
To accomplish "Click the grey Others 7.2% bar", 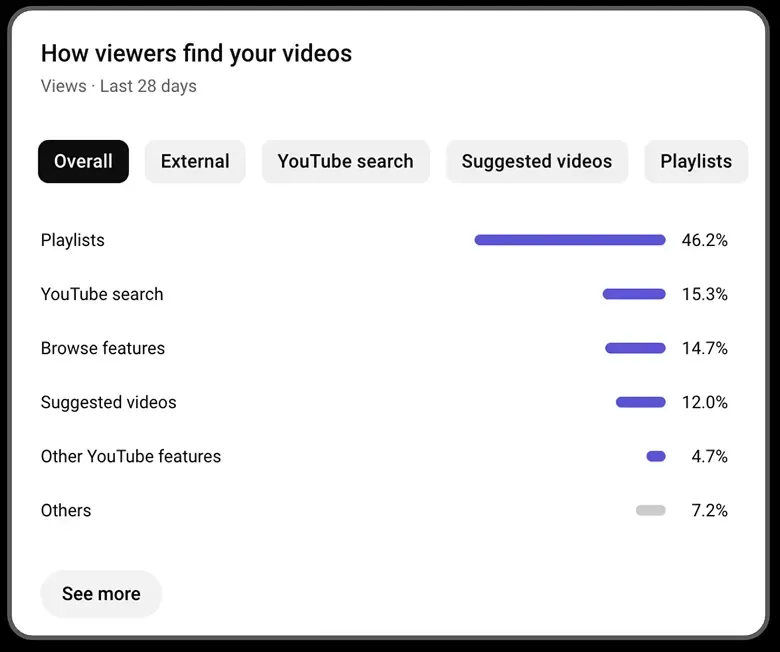I will coord(651,510).
